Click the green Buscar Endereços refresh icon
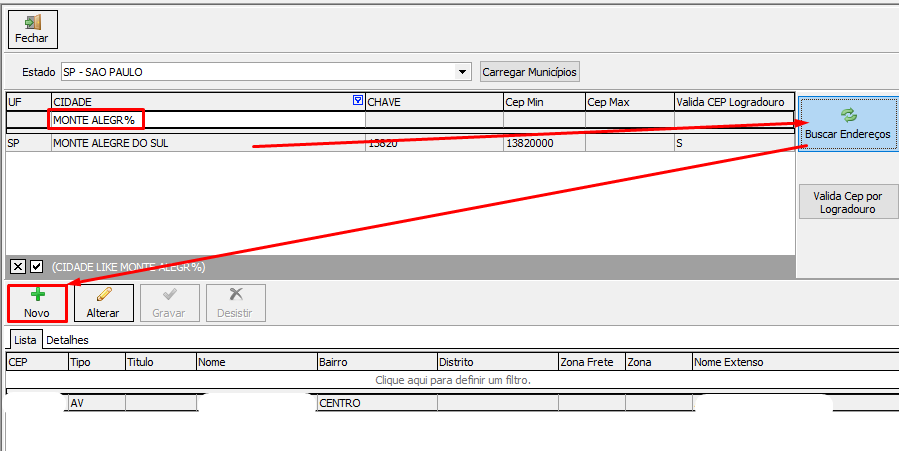The image size is (899, 451). (848, 115)
